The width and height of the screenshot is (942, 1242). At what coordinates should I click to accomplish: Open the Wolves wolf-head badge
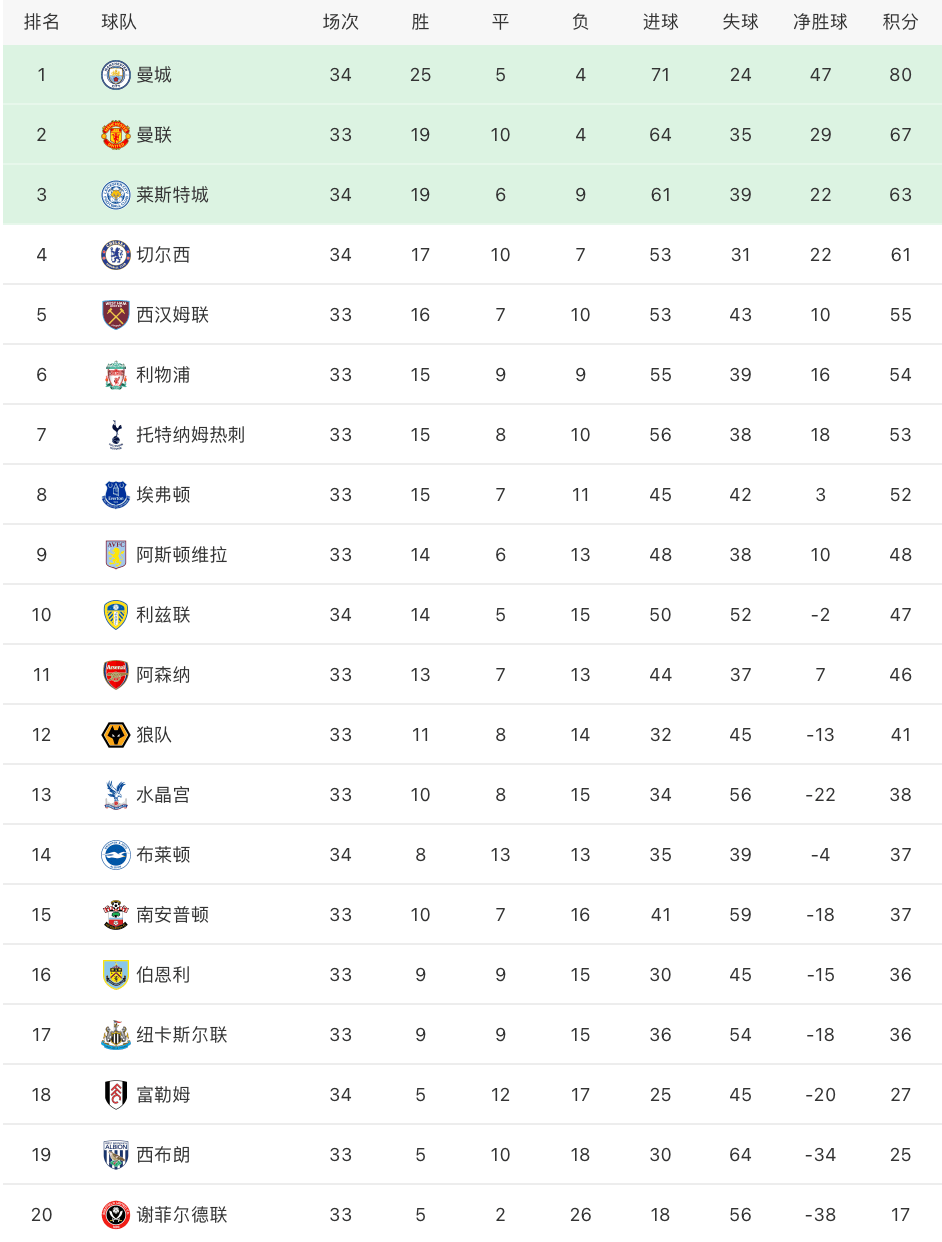[x=116, y=735]
